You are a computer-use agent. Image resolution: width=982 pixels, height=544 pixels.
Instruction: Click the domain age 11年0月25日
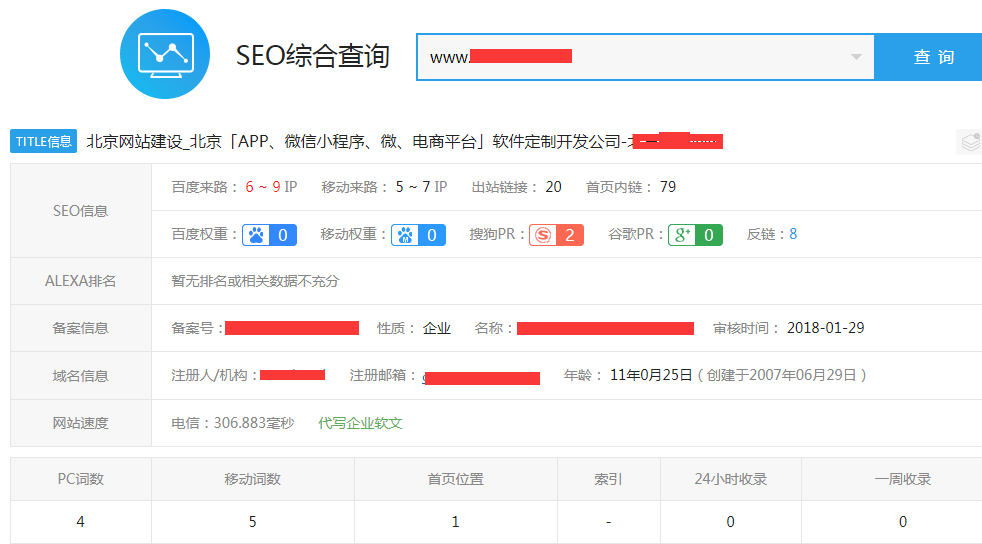click(651, 375)
